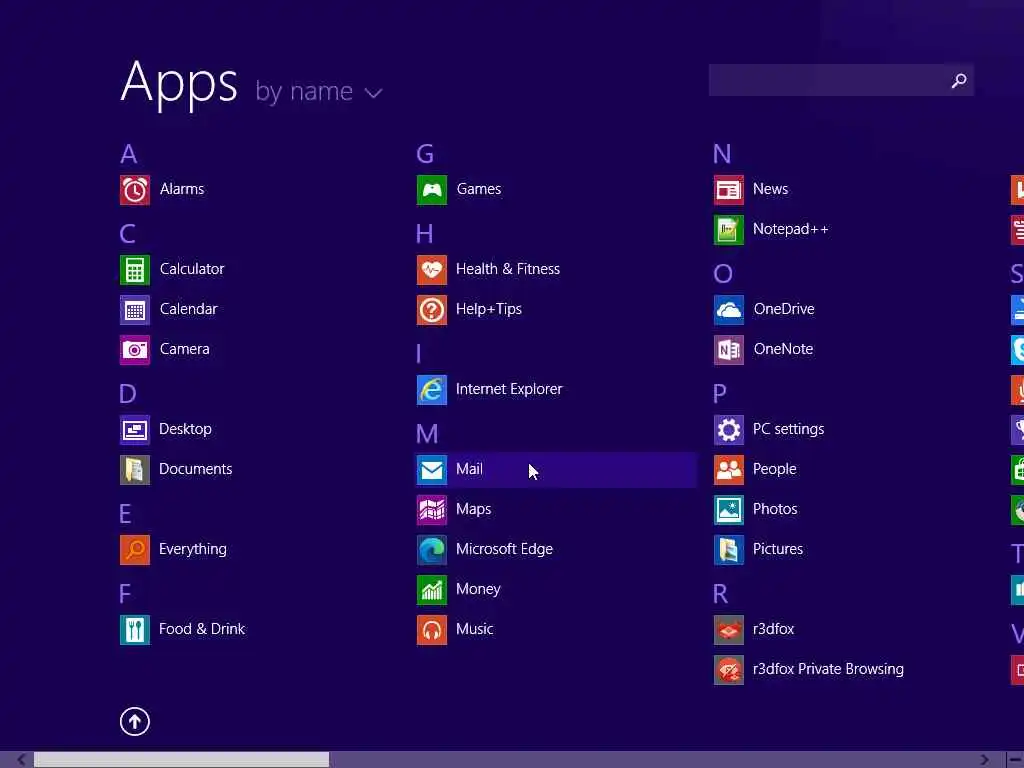
Task: Click the letter N group header
Action: [x=722, y=154]
